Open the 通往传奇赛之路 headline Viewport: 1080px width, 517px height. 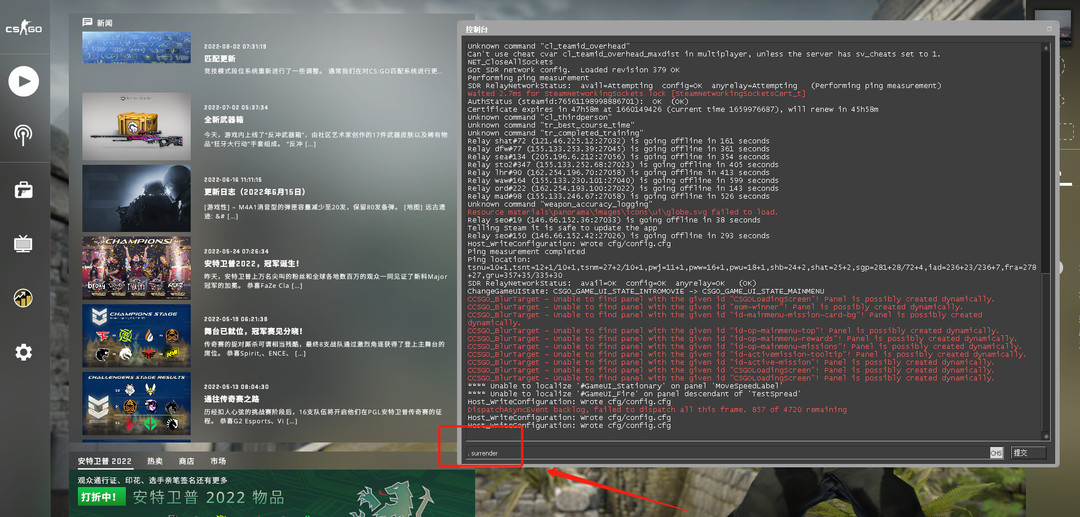(232, 399)
